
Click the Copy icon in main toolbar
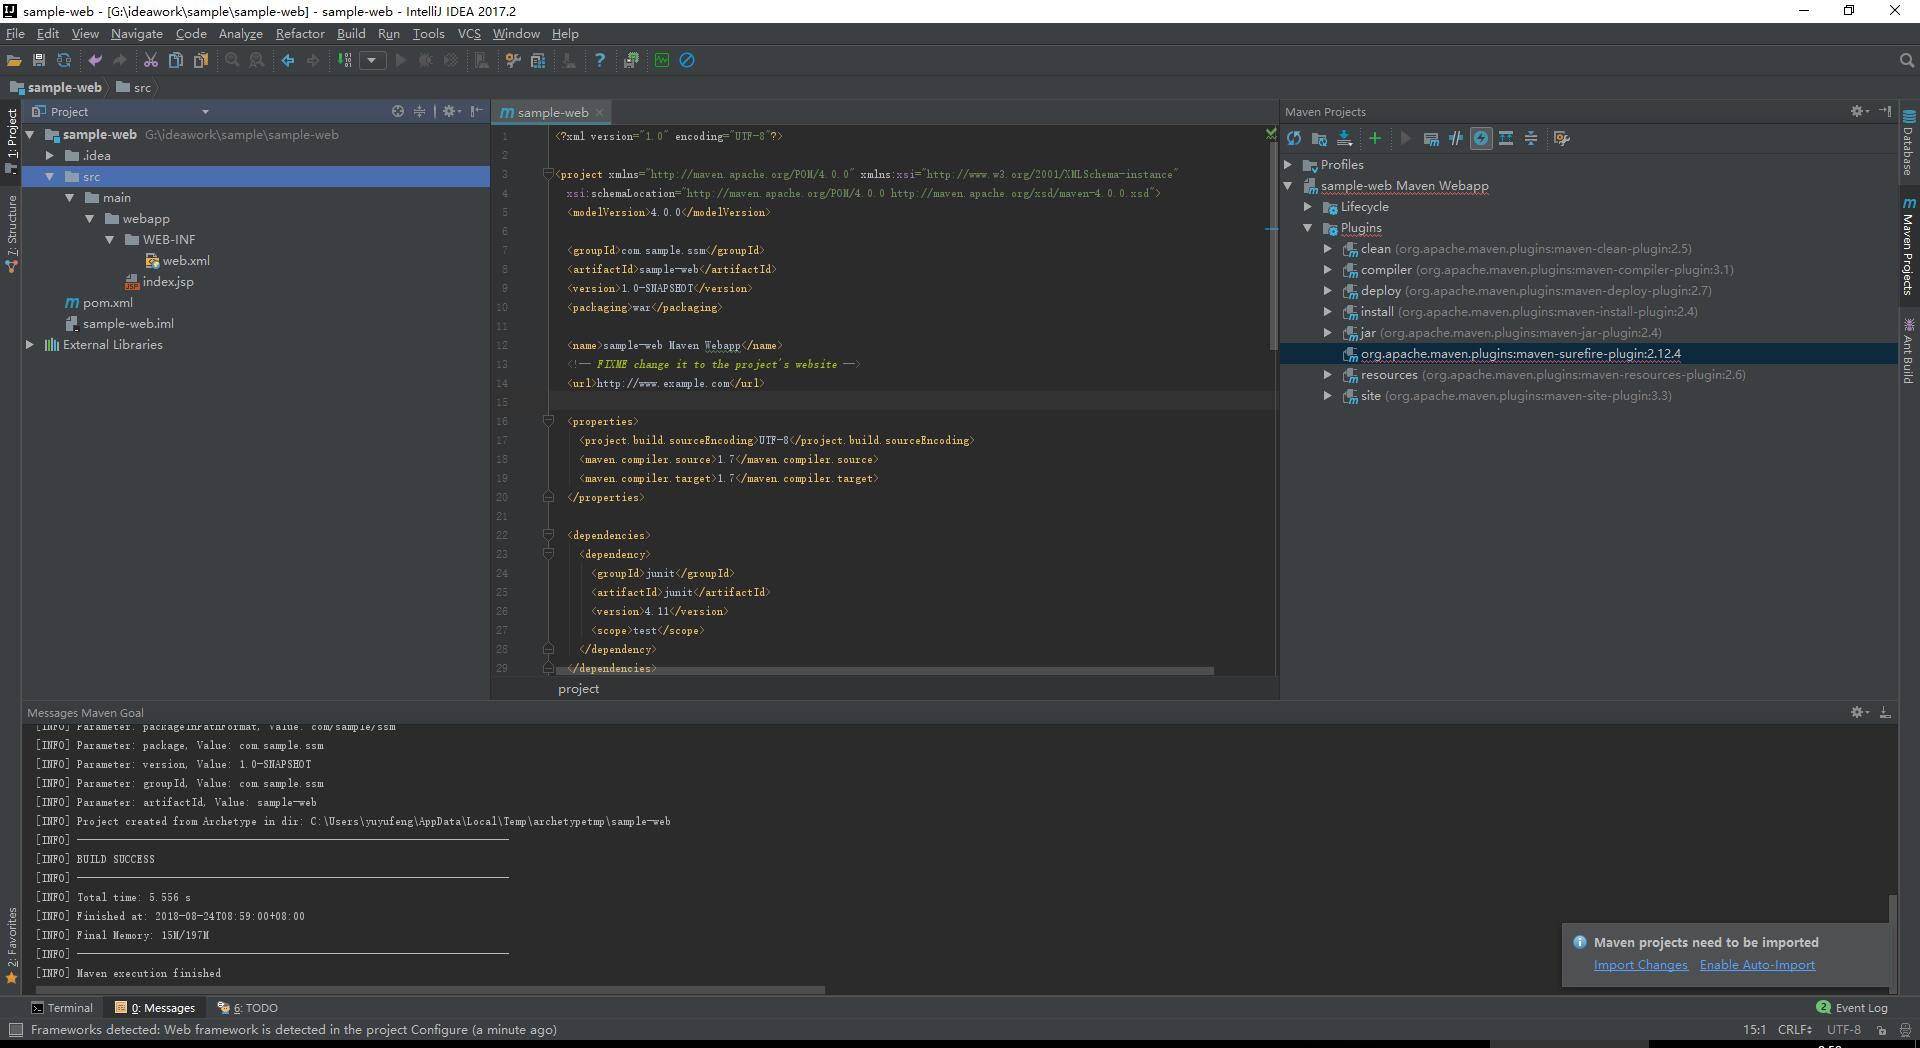pos(176,60)
